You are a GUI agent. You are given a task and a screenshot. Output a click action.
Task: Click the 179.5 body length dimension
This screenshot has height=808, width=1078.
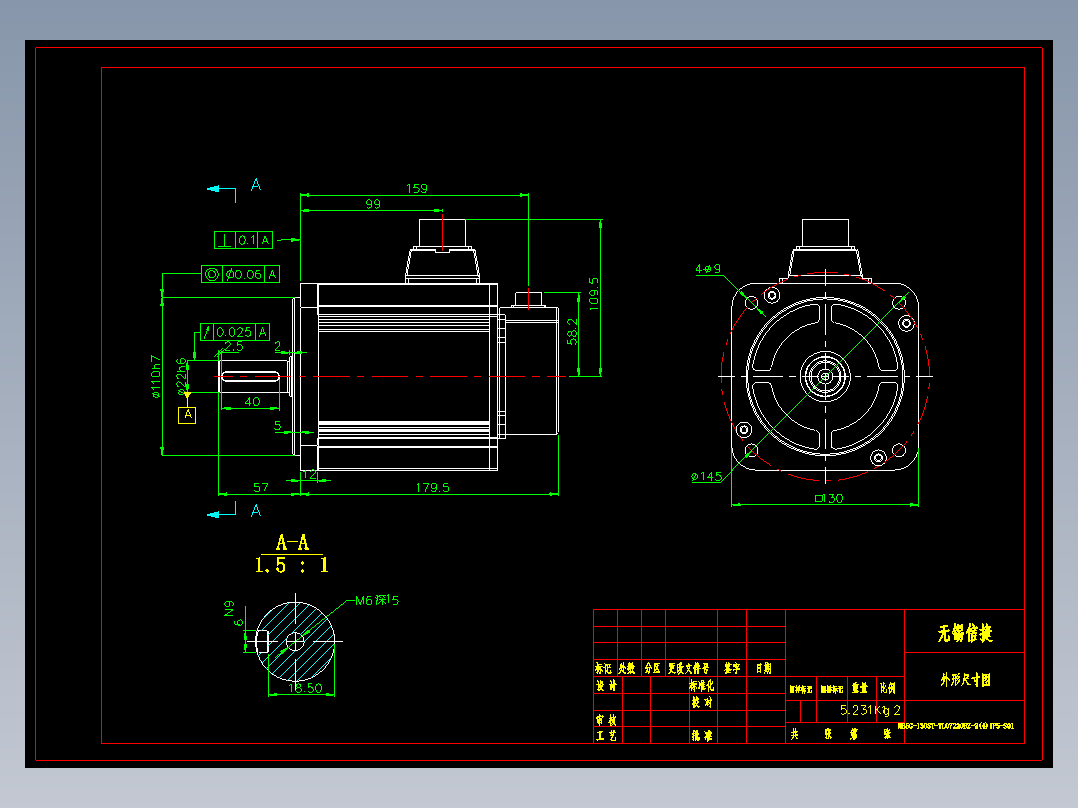(432, 487)
